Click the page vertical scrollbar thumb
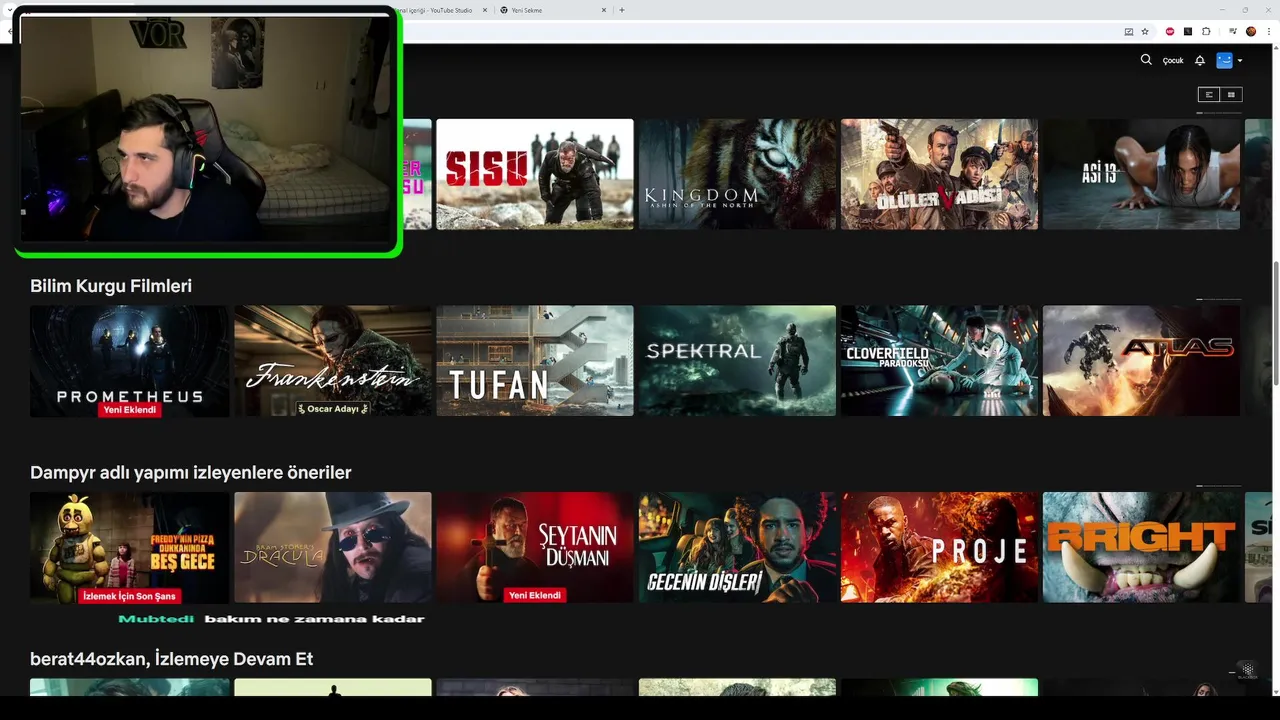This screenshot has width=1280, height=720. (1275, 322)
